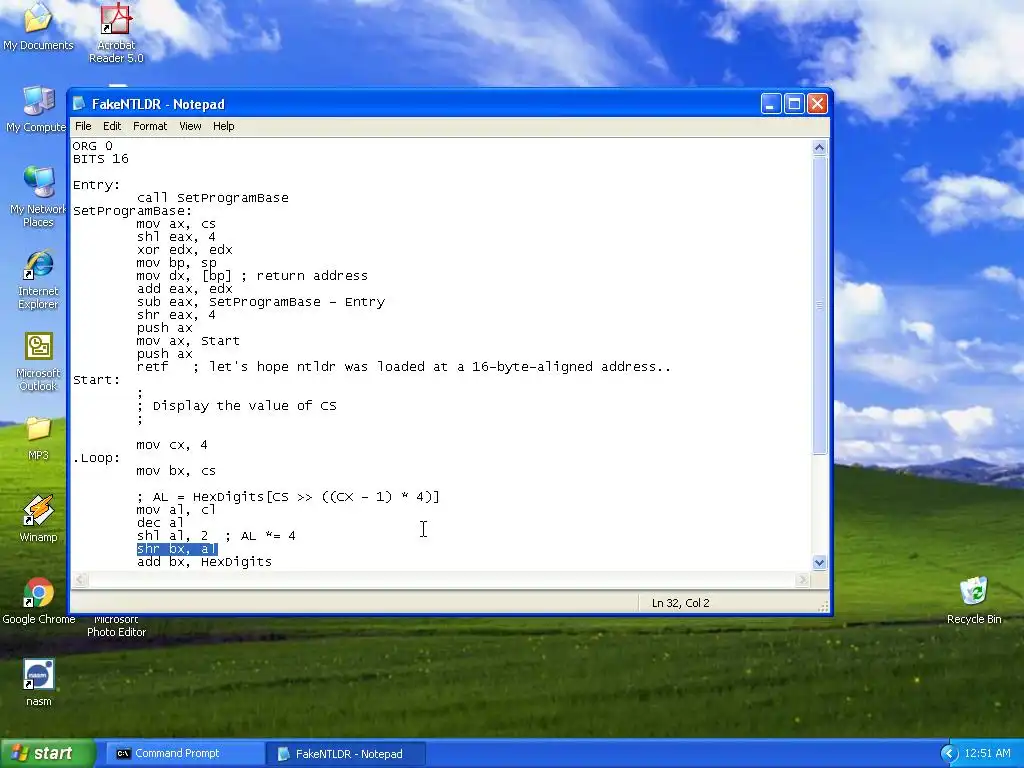
Task: Click the line 'mov ax, Start'
Action: 188,342
